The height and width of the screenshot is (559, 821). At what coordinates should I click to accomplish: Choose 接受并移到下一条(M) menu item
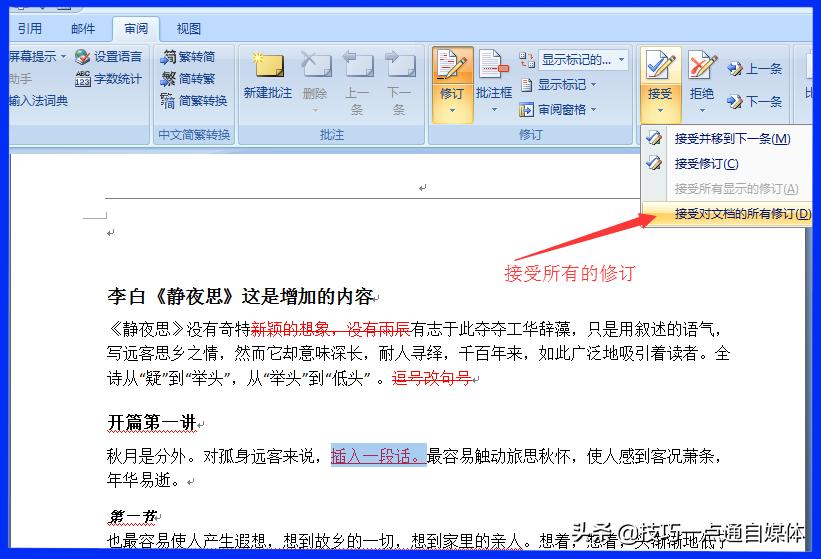coord(727,139)
